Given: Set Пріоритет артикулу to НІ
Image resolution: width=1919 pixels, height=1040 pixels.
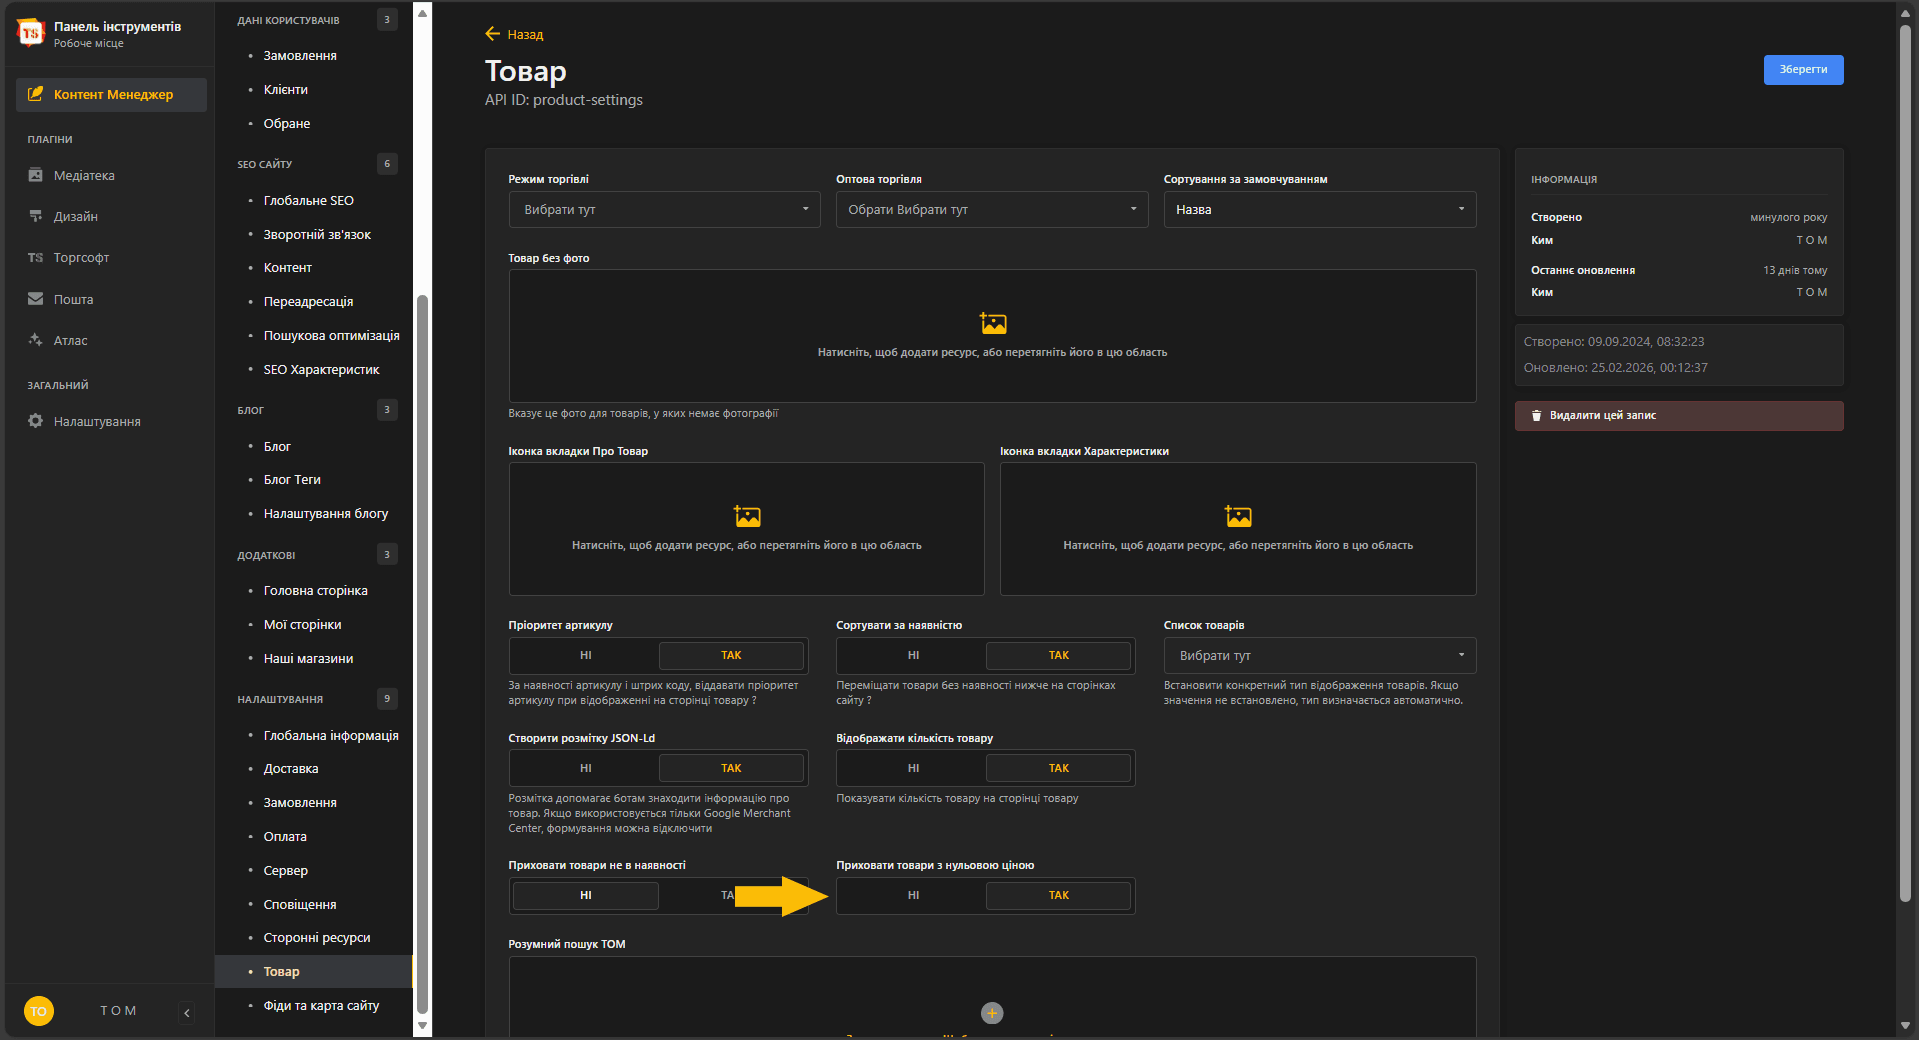Looking at the screenshot, I should 586,656.
